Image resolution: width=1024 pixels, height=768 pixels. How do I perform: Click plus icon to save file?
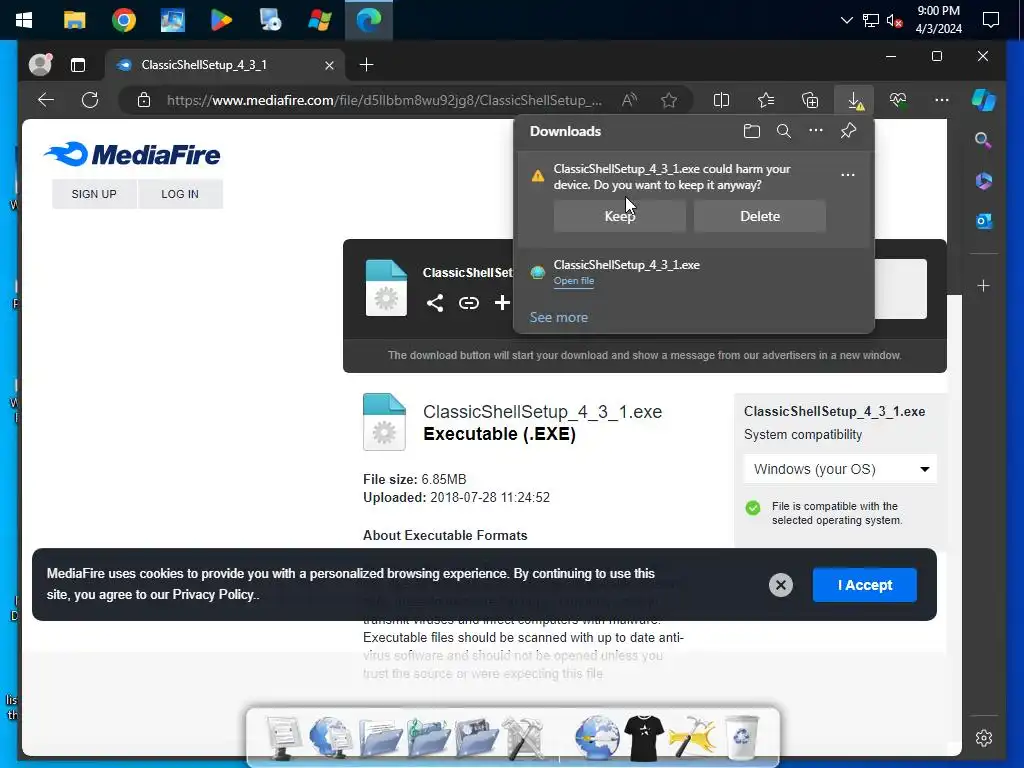(502, 303)
